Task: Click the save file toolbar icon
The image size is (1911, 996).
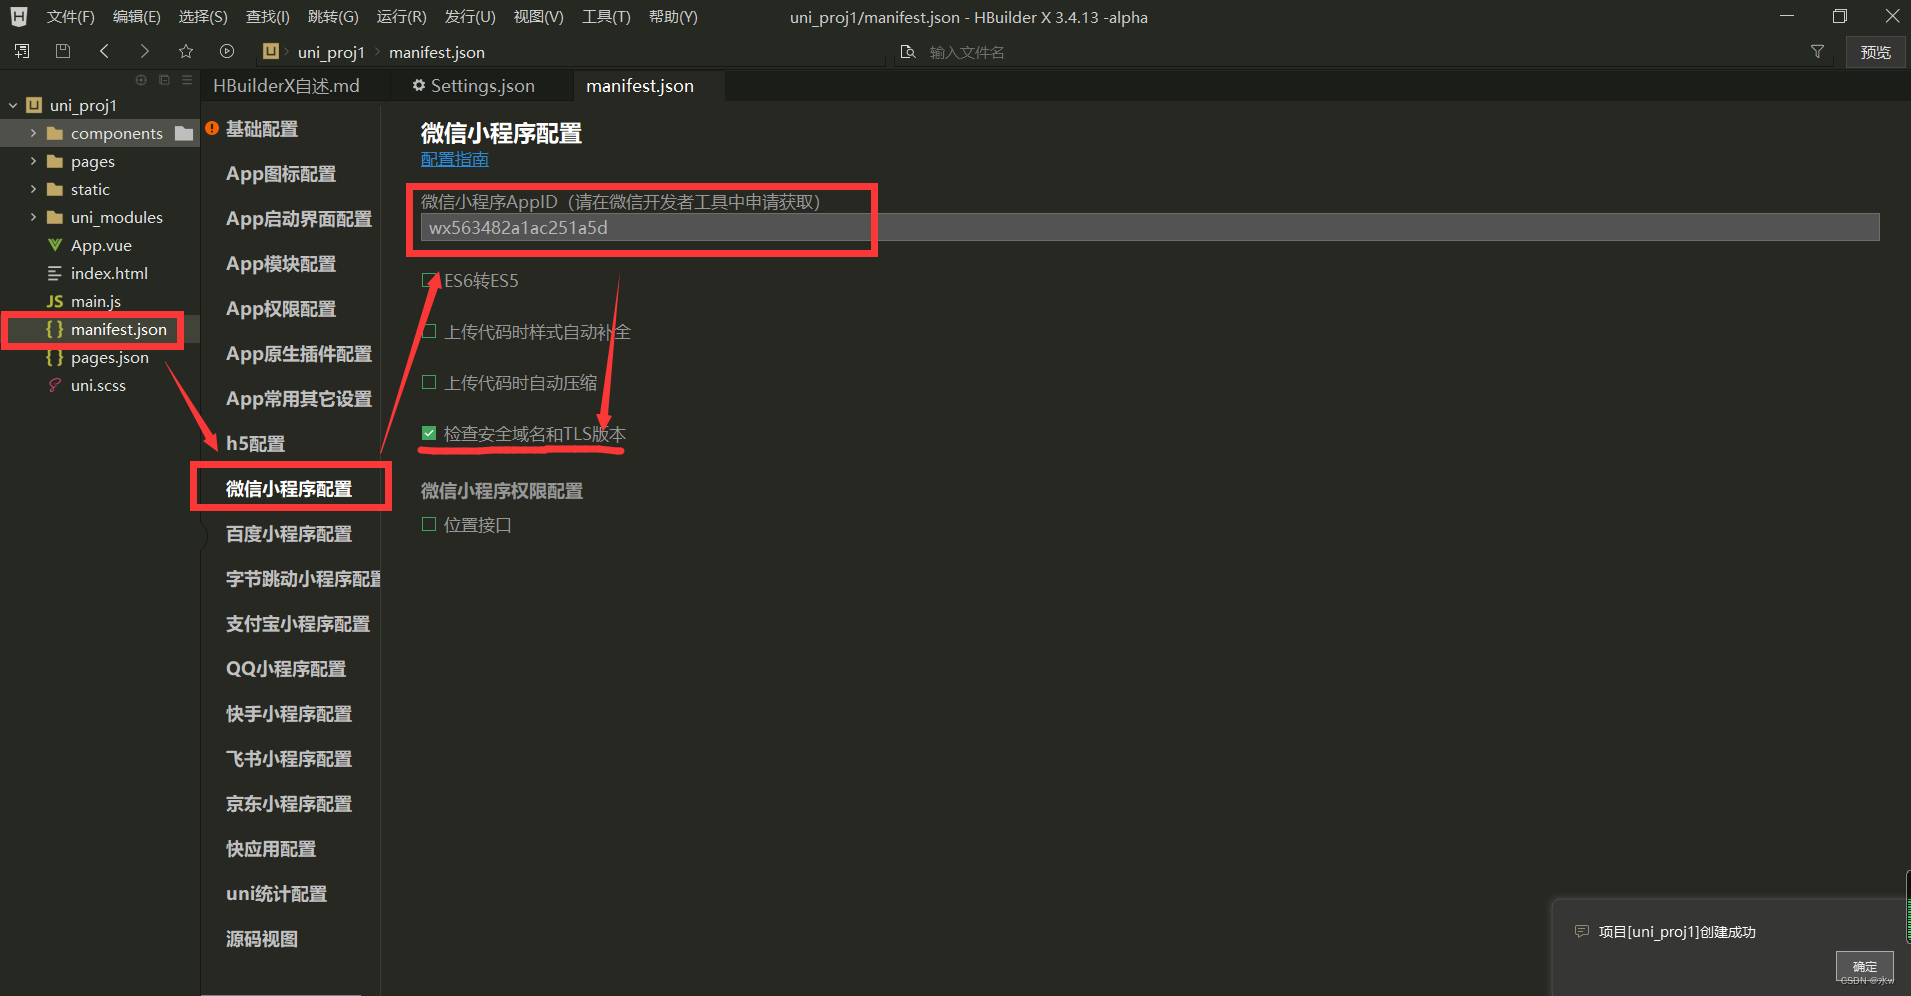Action: [63, 51]
